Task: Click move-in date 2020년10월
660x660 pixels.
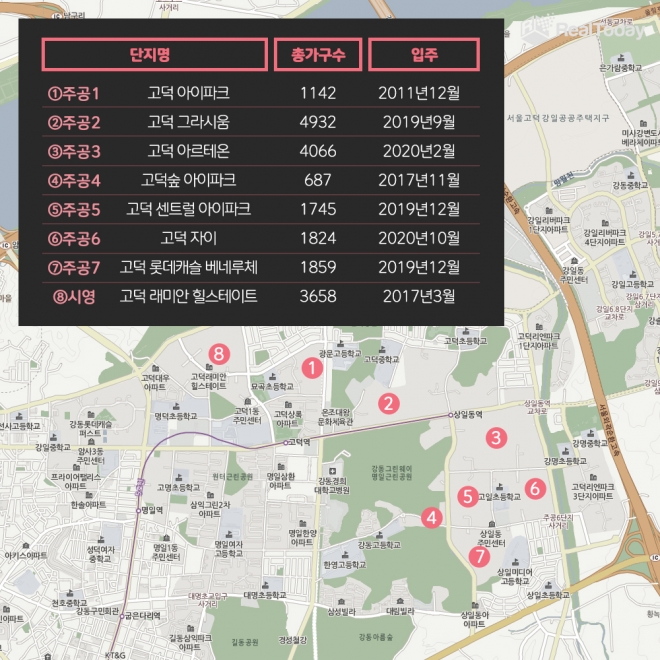Action: (419, 238)
